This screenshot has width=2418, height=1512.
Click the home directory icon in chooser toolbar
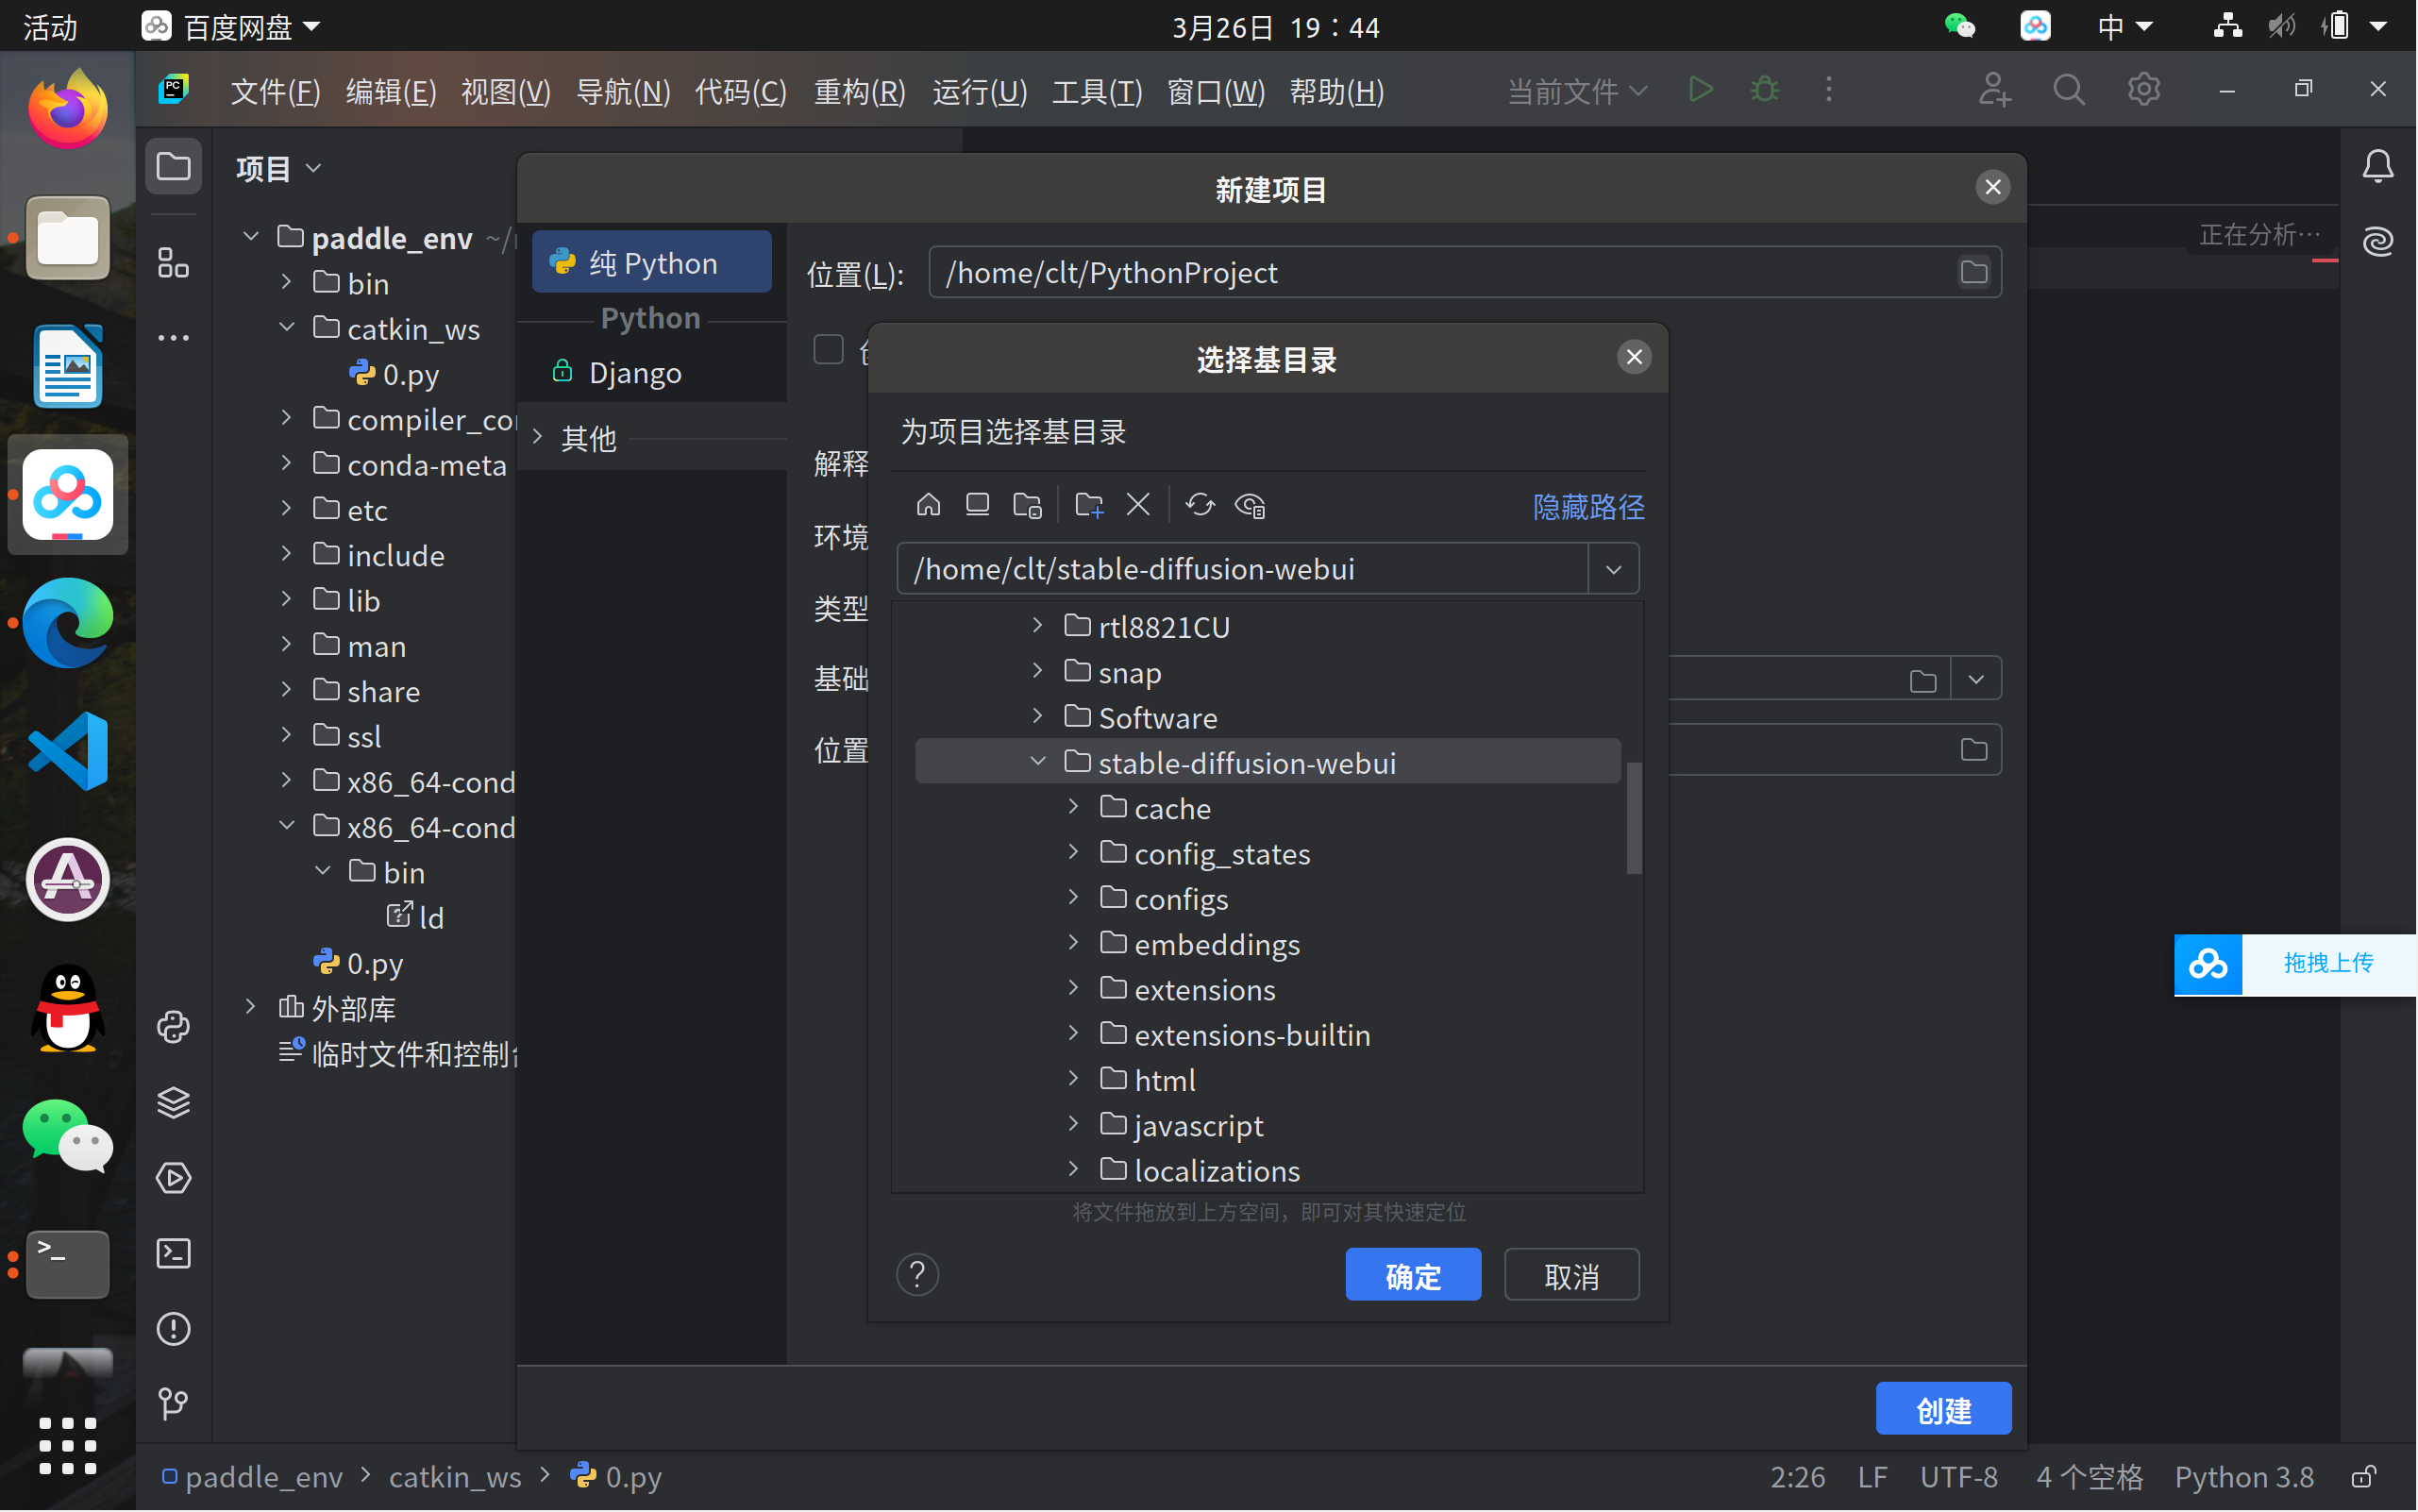click(928, 505)
